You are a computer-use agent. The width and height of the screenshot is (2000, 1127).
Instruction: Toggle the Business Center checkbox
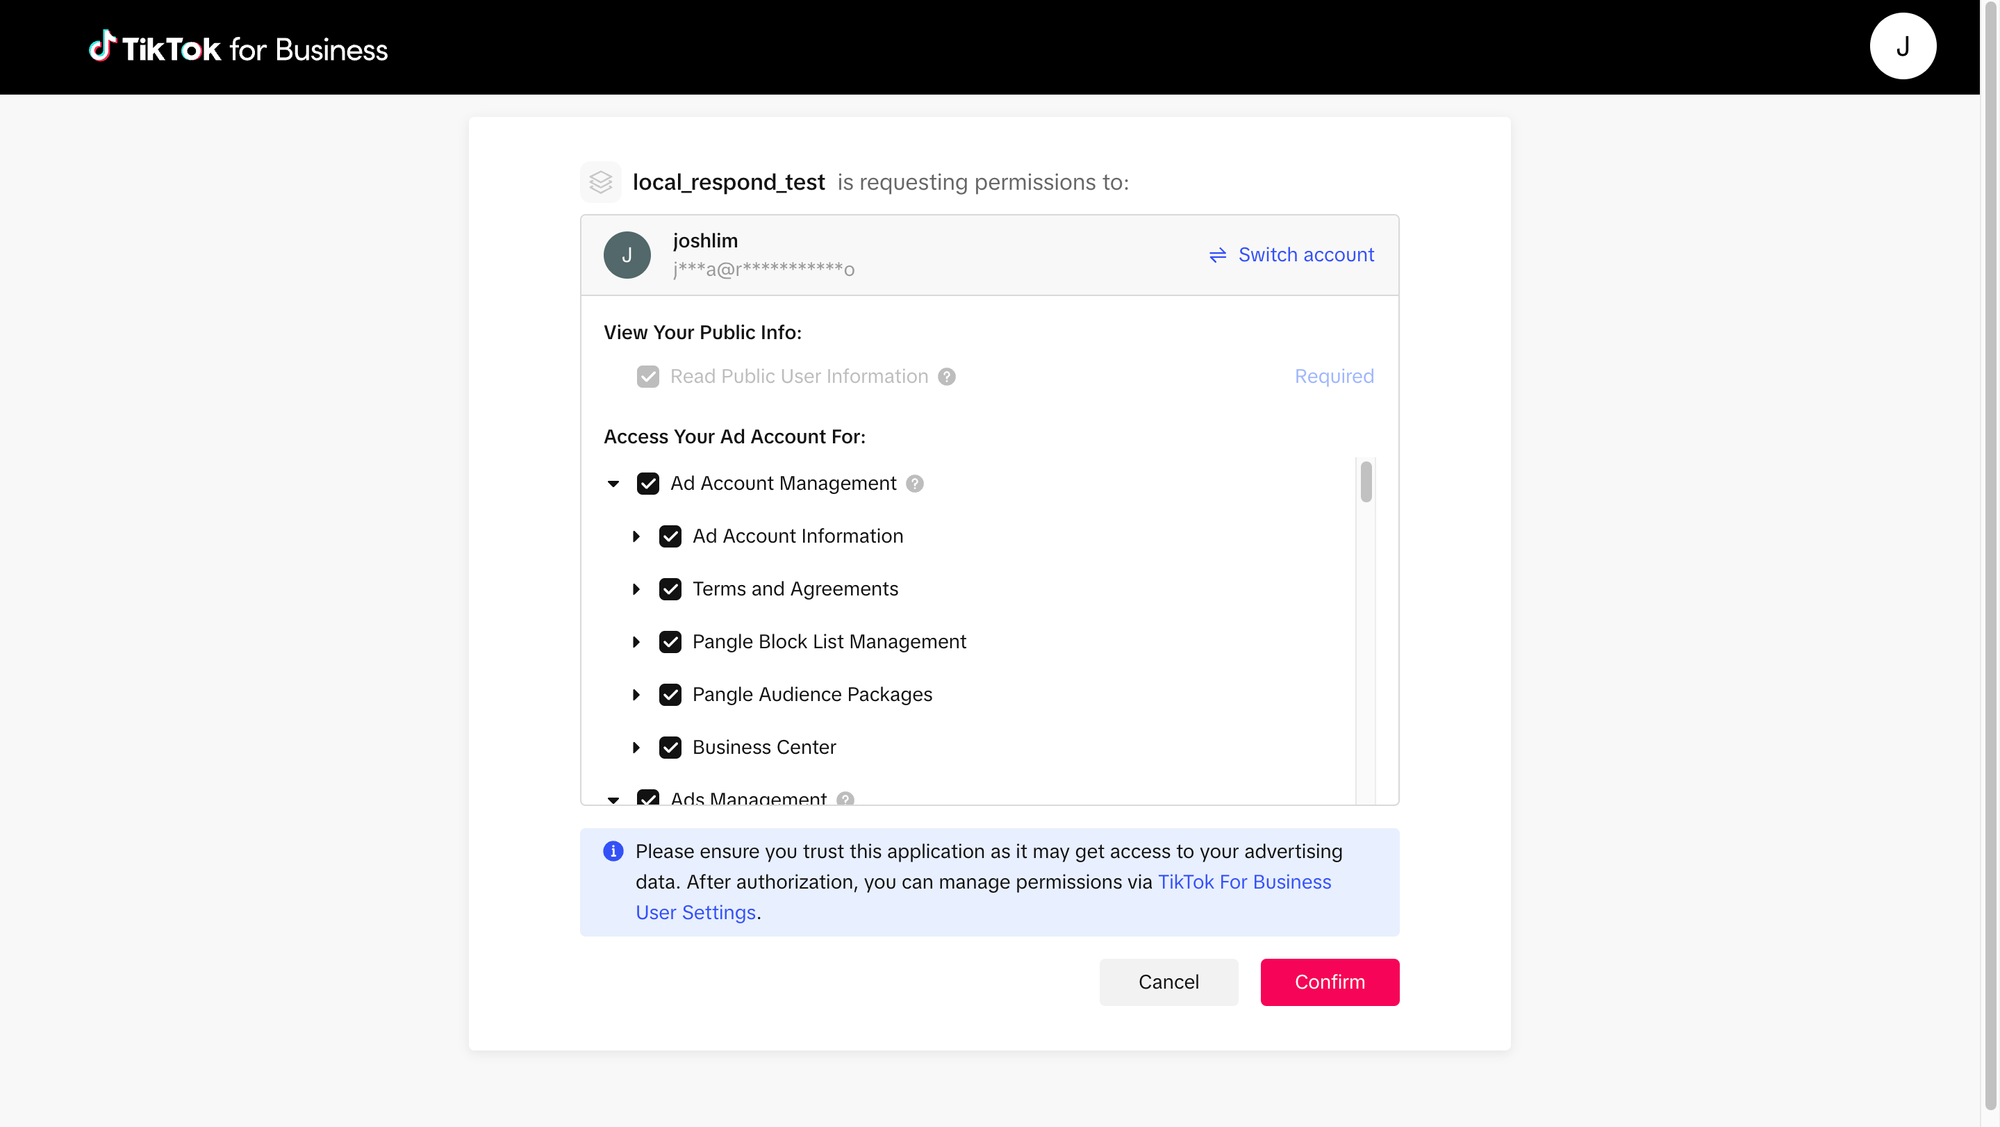click(670, 748)
